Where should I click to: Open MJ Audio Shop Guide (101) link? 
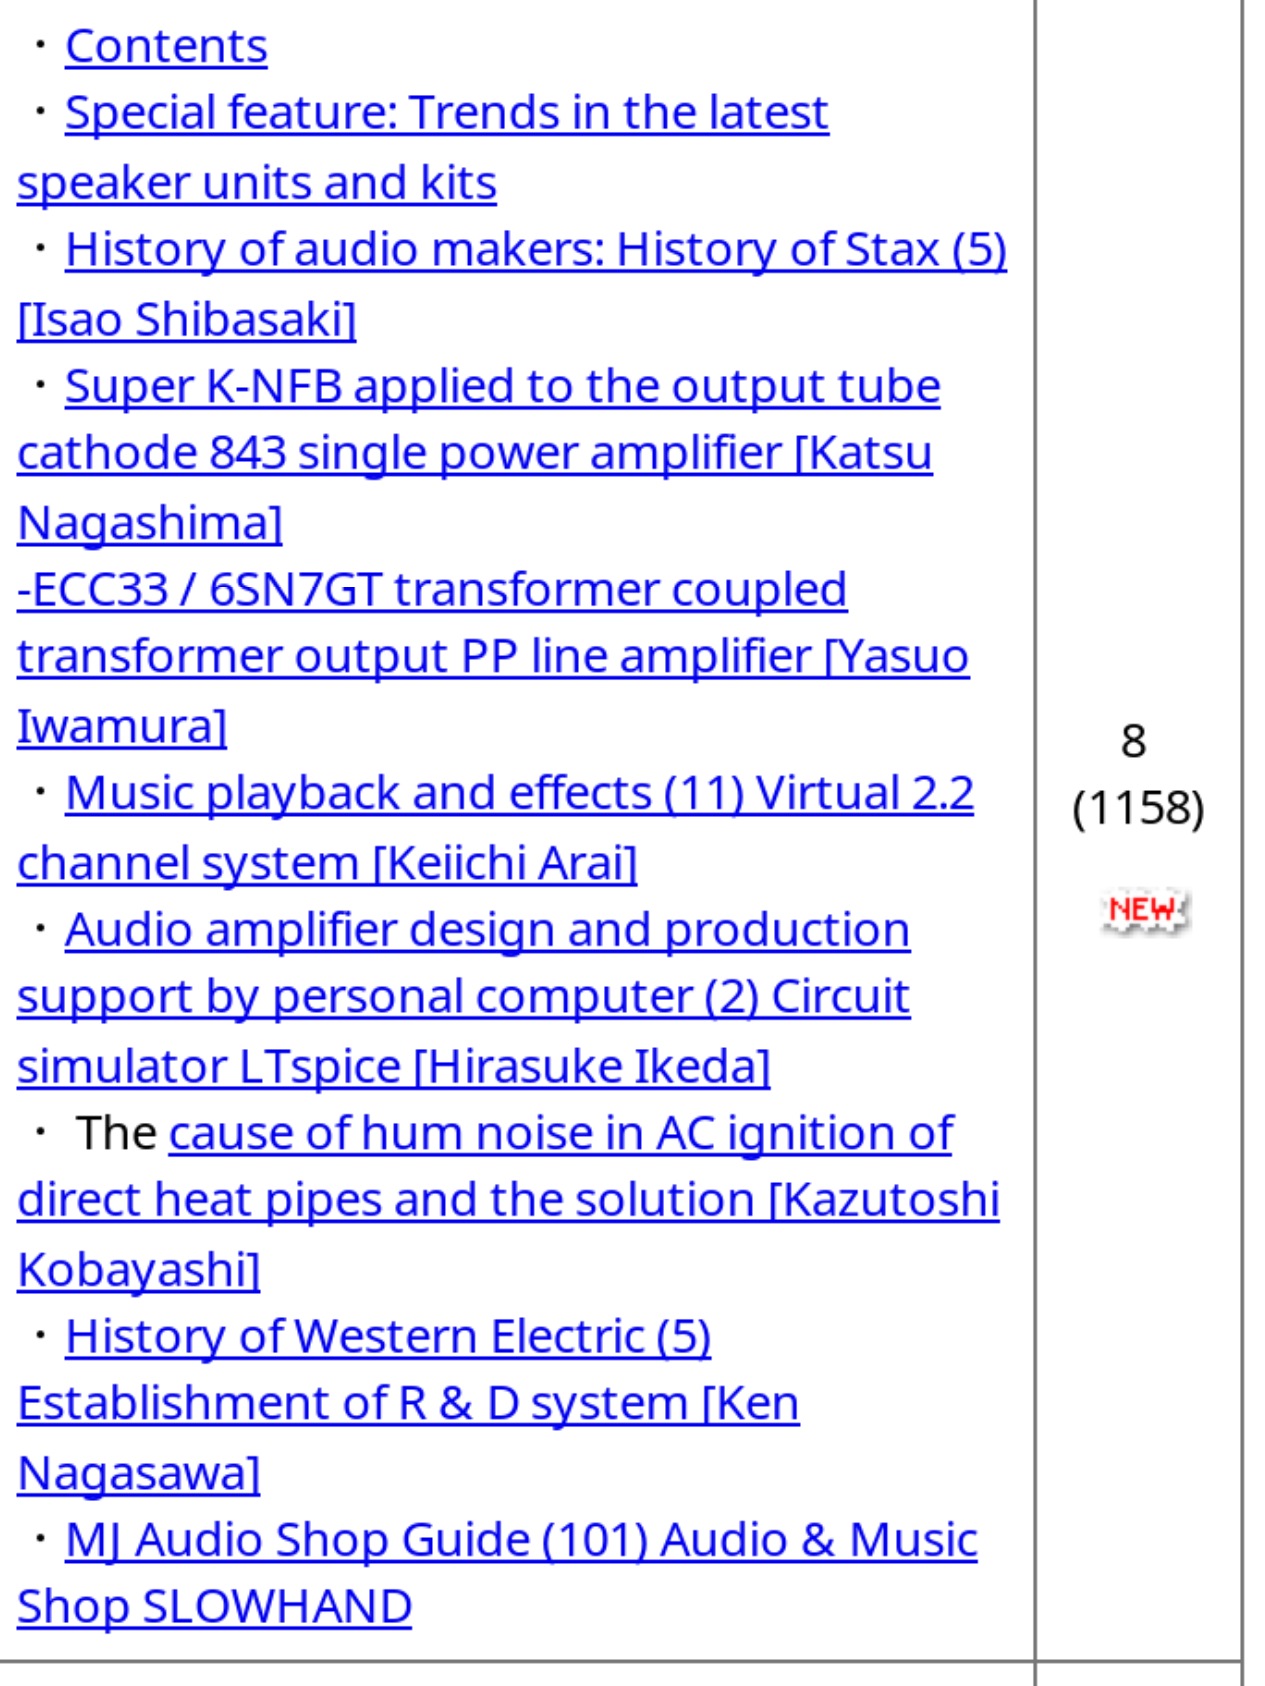tap(521, 1540)
